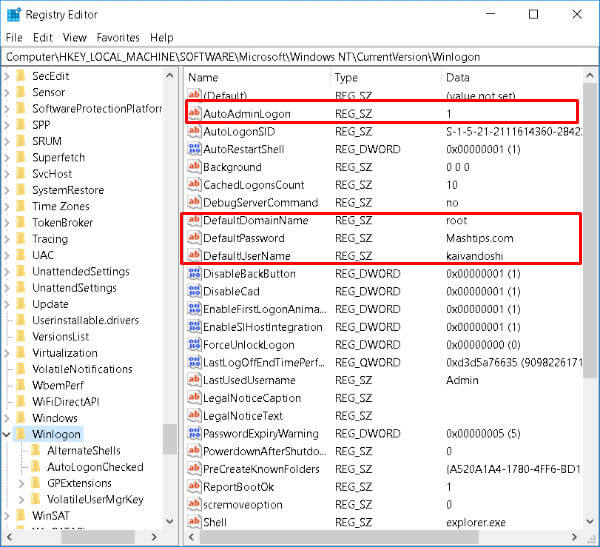The image size is (600, 547).
Task: Expand the Time Zones registry key
Action: point(7,206)
